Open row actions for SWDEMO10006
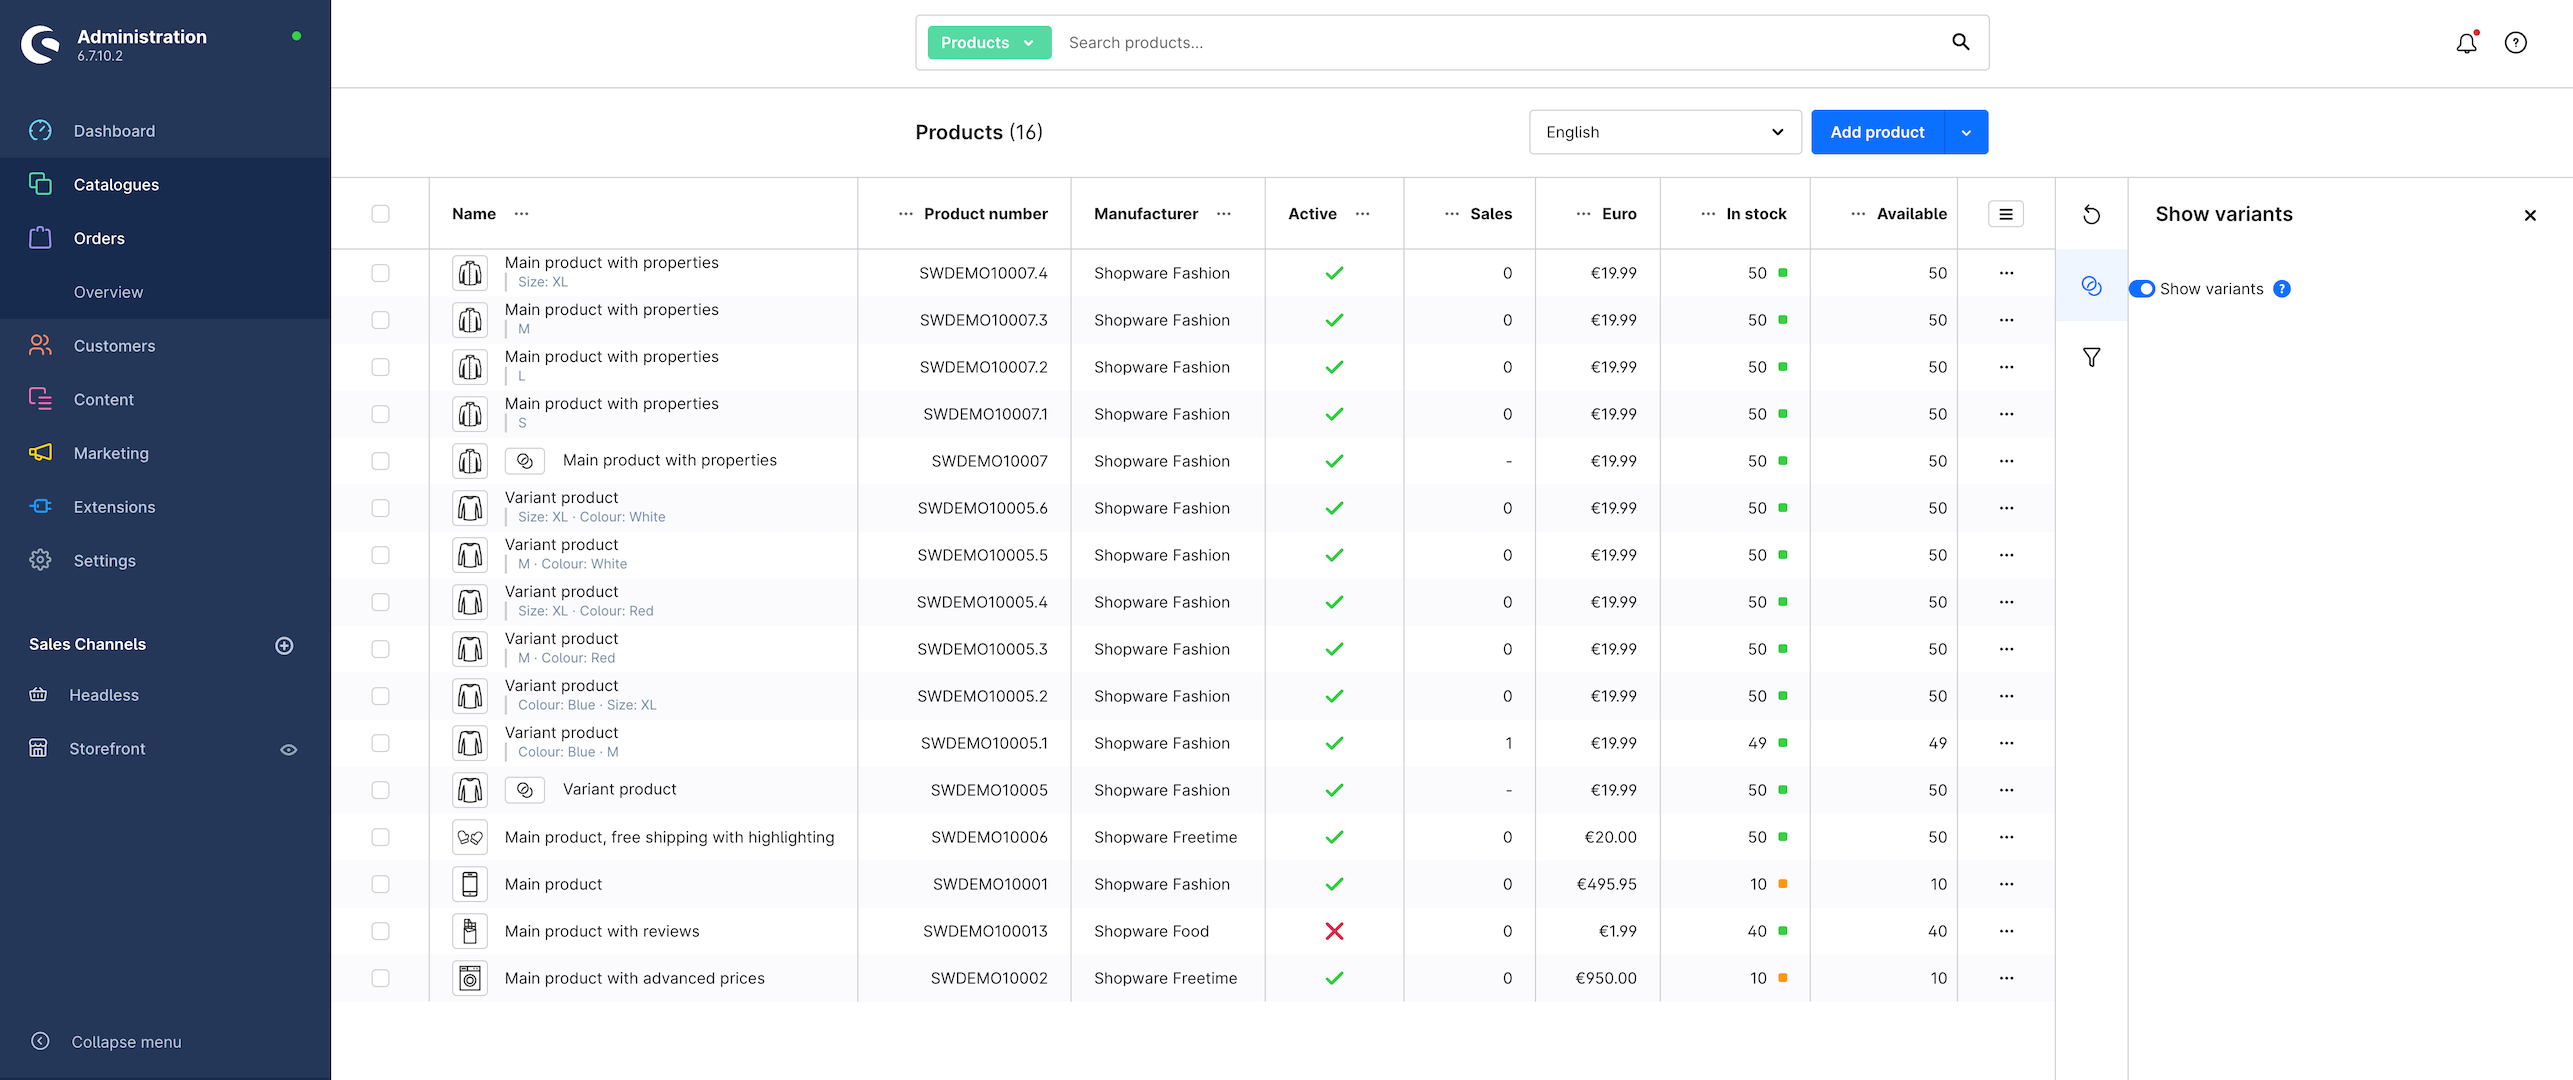This screenshot has height=1080, width=2573. coord(2006,837)
